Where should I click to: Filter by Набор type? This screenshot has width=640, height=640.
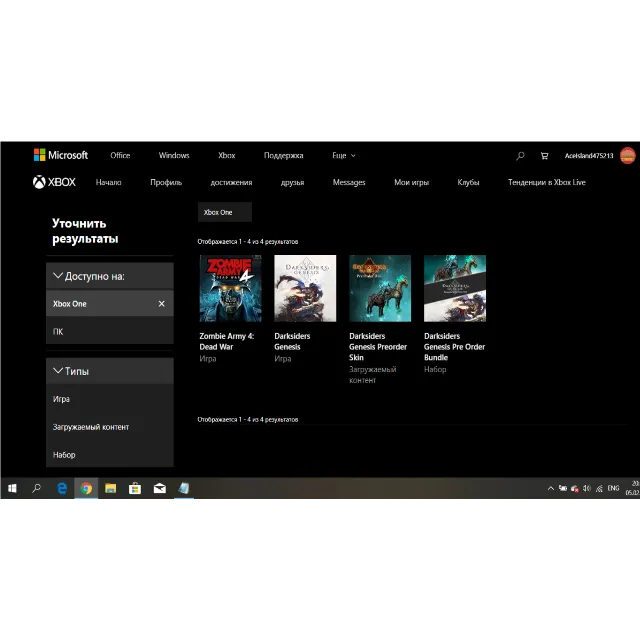click(110, 454)
